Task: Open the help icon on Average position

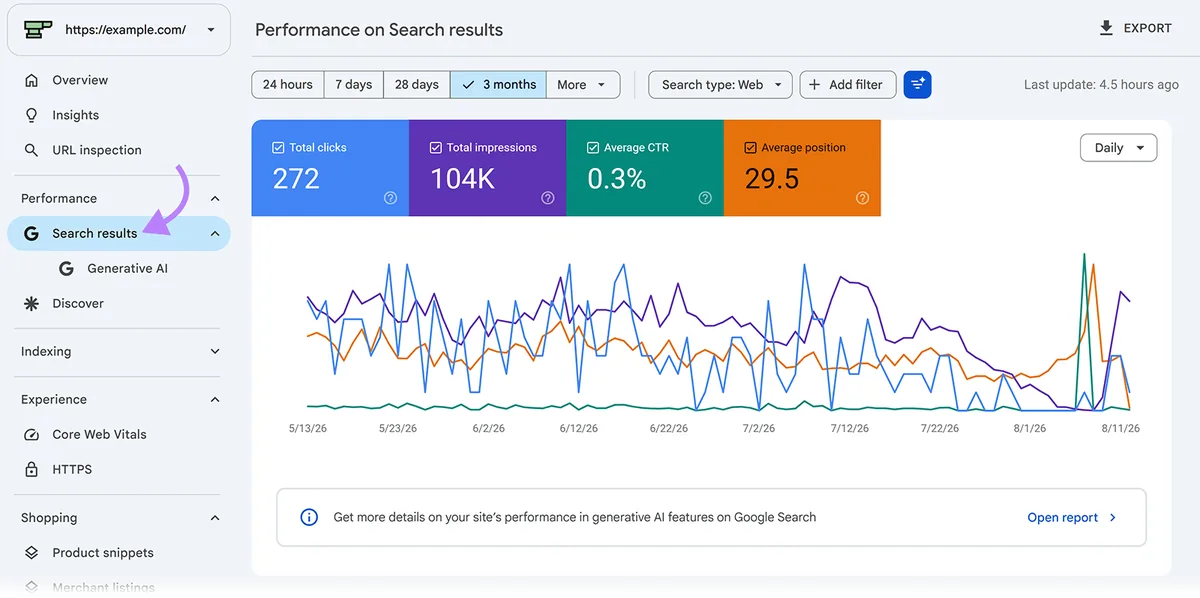Action: point(862,198)
